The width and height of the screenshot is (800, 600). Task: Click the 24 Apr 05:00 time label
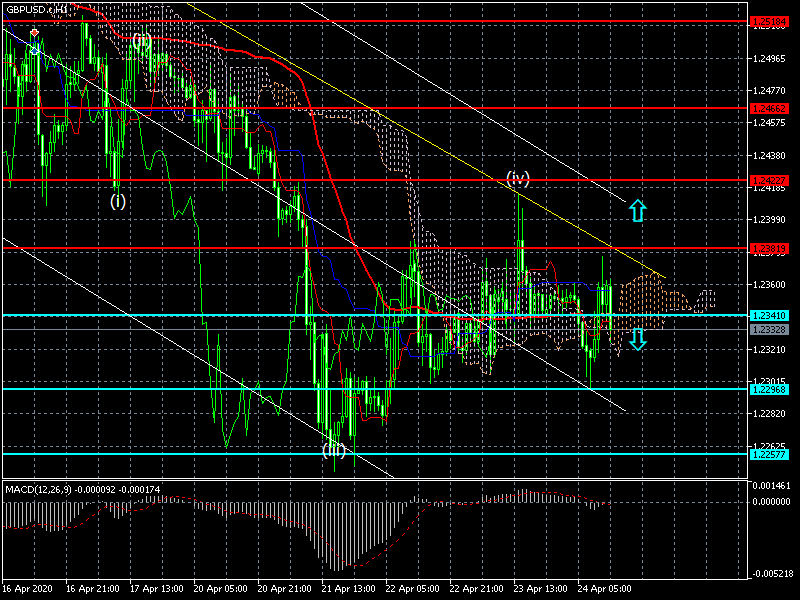pos(604,589)
